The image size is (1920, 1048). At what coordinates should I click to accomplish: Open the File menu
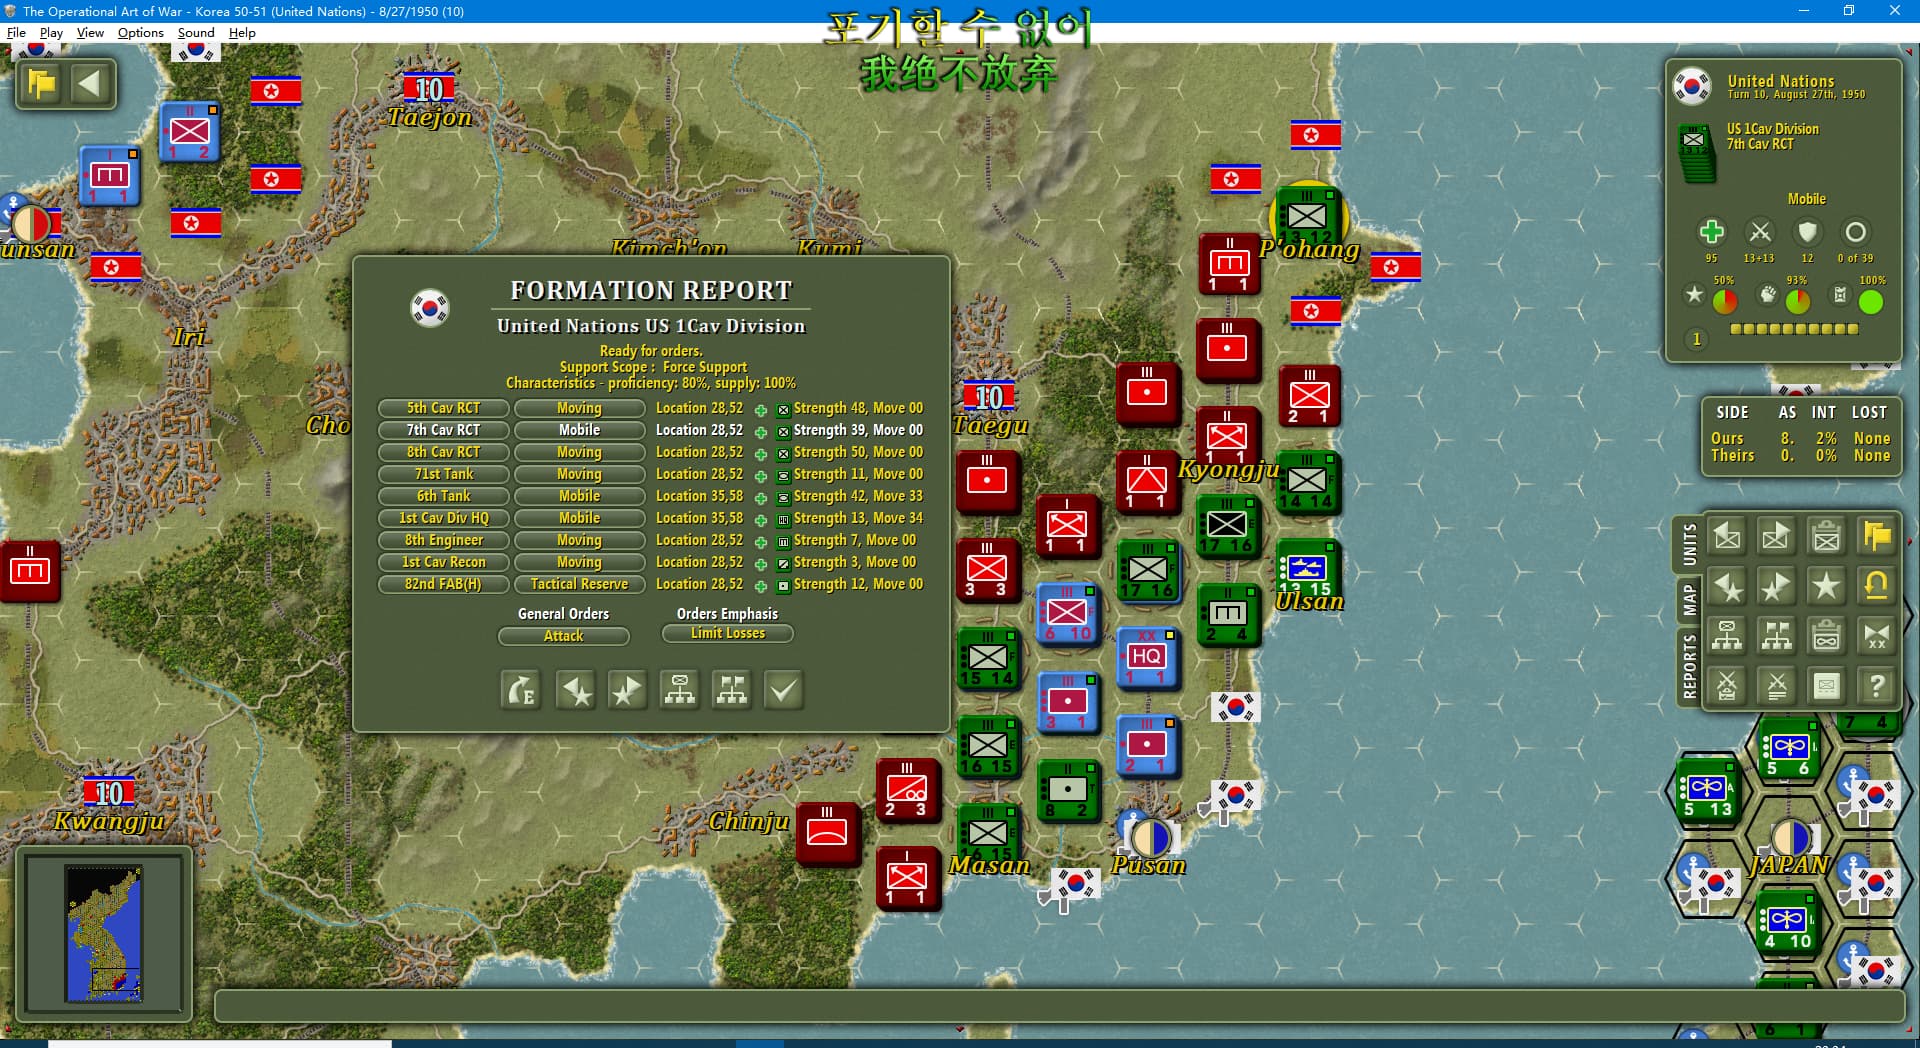(16, 32)
